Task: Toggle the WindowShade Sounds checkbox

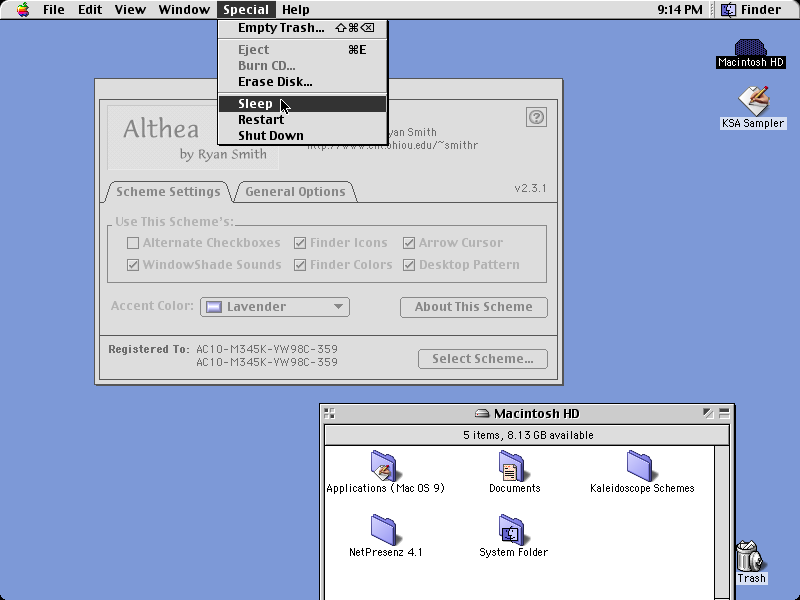Action: click(x=133, y=265)
